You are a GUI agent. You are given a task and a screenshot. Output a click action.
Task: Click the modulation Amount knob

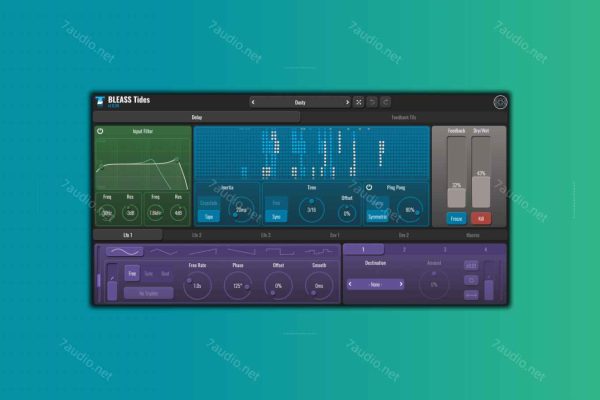coord(434,285)
